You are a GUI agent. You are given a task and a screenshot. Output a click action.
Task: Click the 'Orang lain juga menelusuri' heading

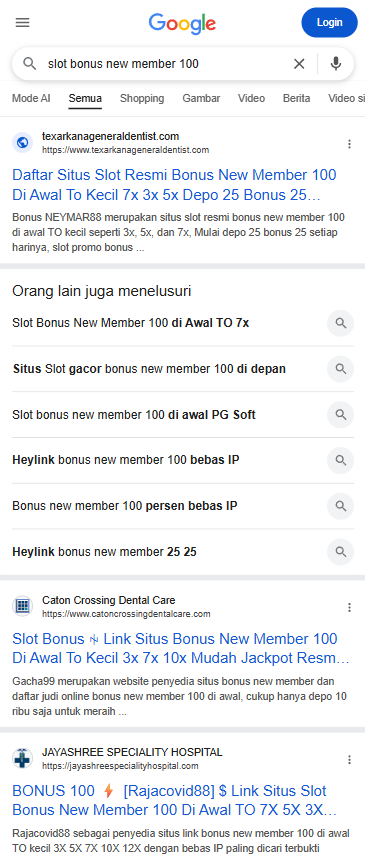pyautogui.click(x=102, y=291)
